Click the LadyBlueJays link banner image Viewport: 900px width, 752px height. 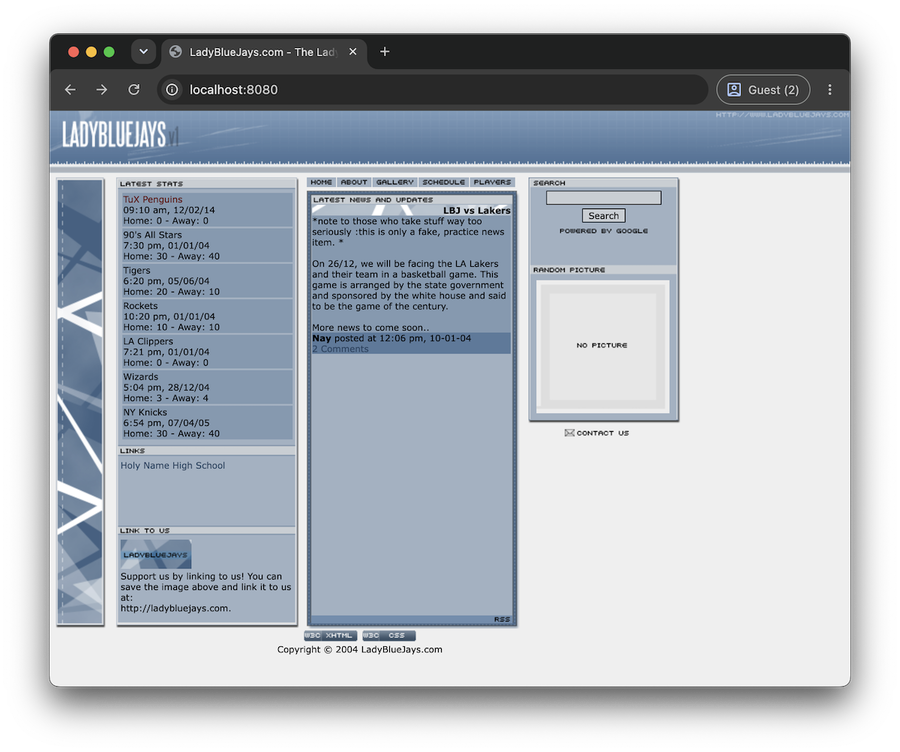(x=156, y=554)
